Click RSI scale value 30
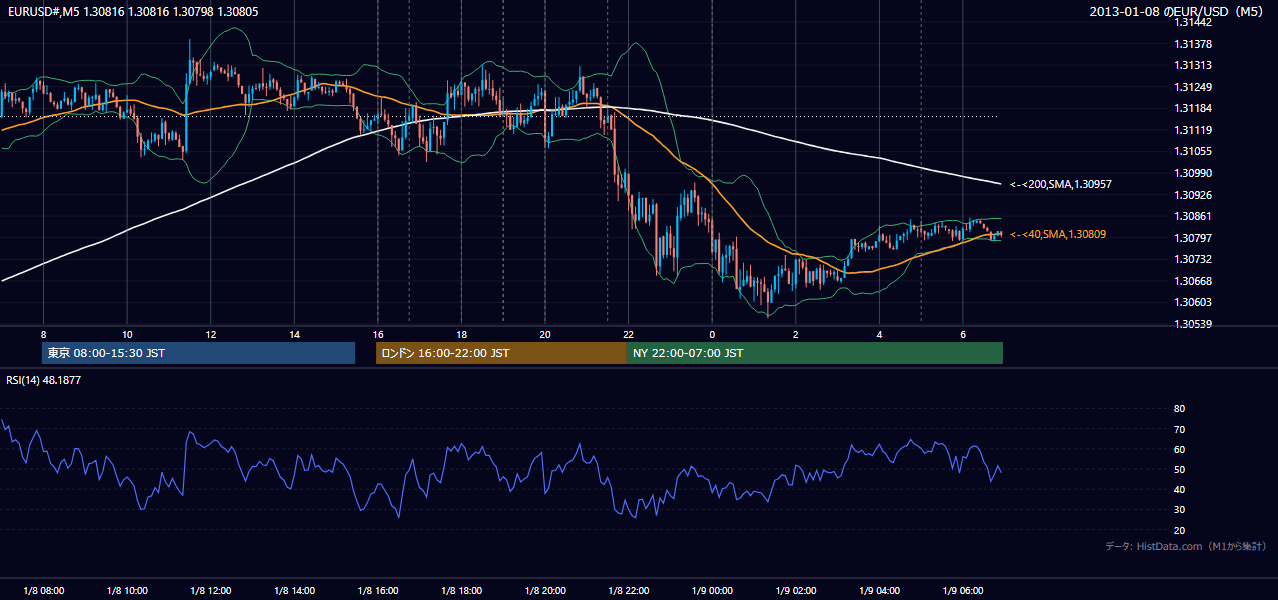The image size is (1278, 600). [x=1180, y=510]
